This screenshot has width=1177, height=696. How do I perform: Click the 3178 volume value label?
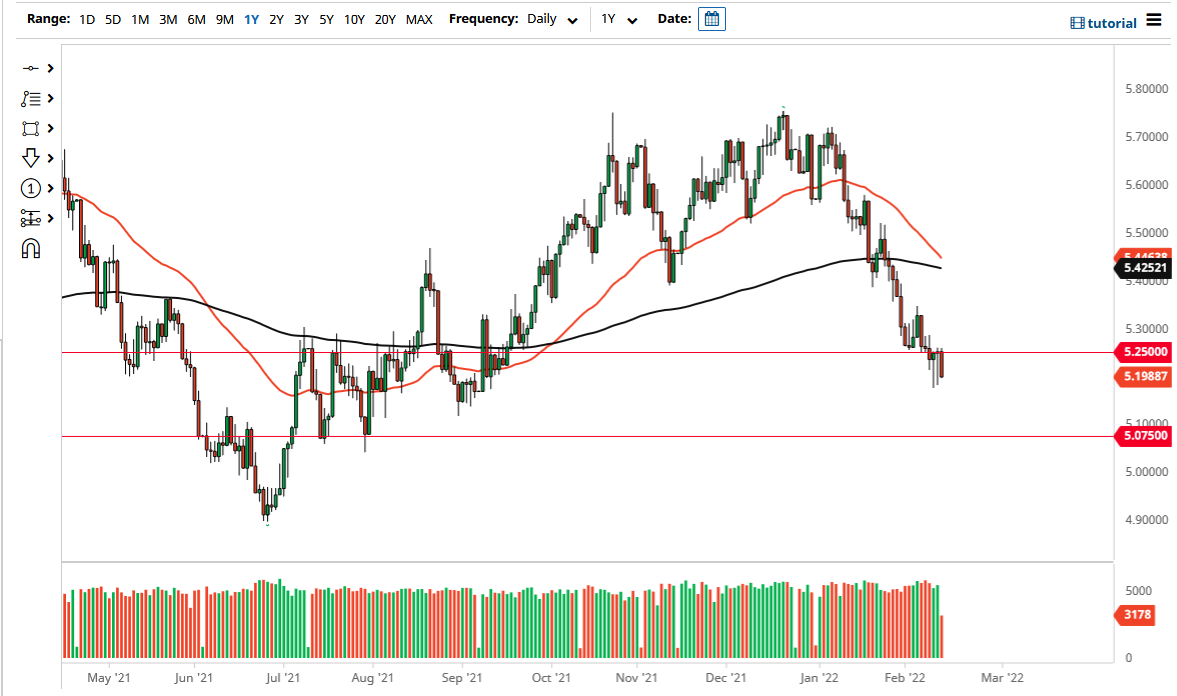click(1135, 615)
